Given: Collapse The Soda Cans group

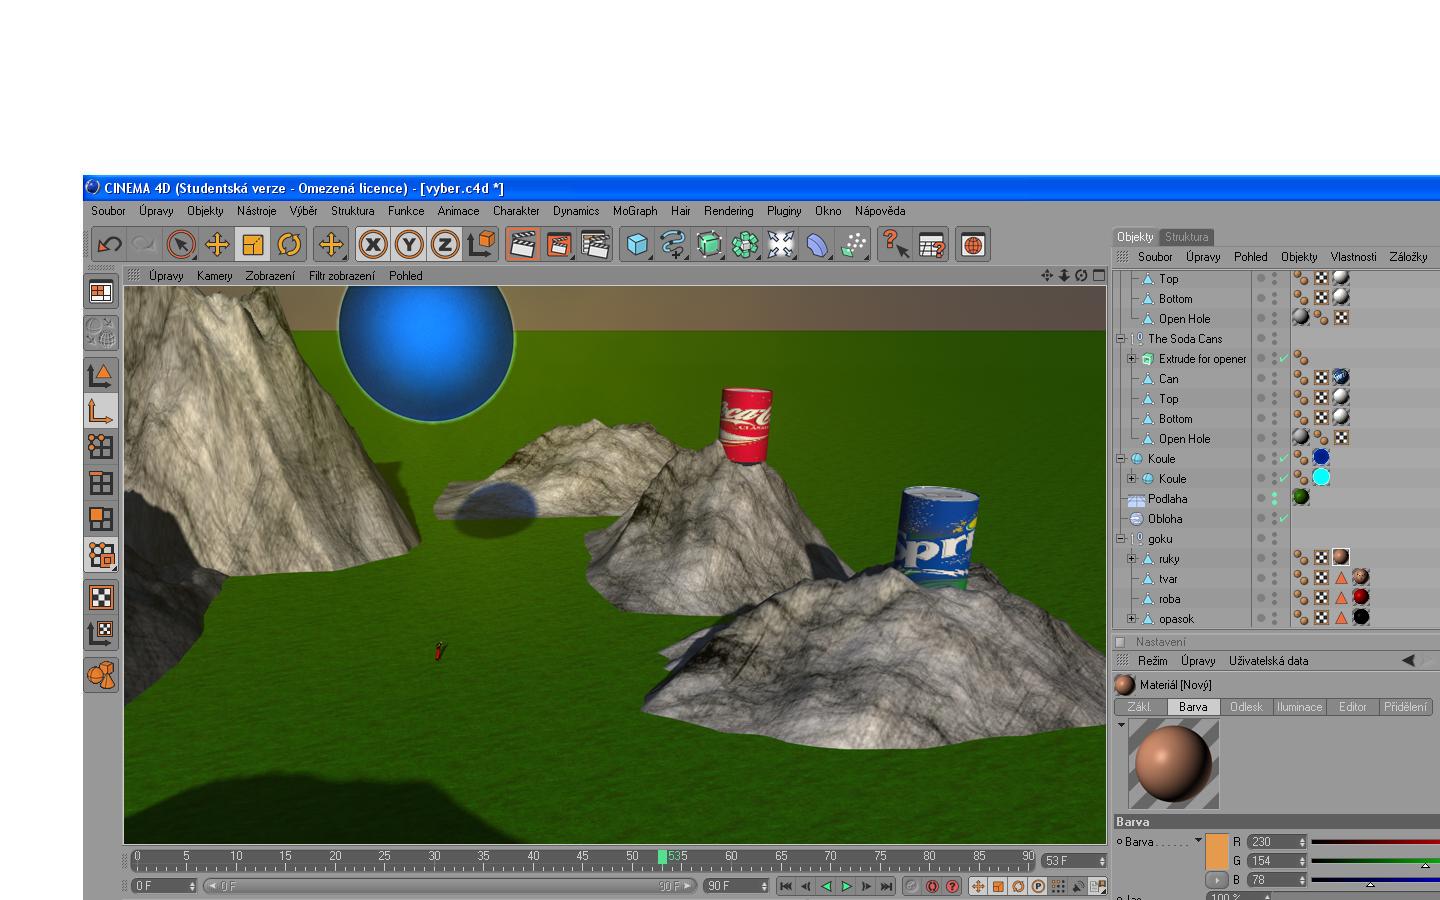Looking at the screenshot, I should pos(1121,339).
